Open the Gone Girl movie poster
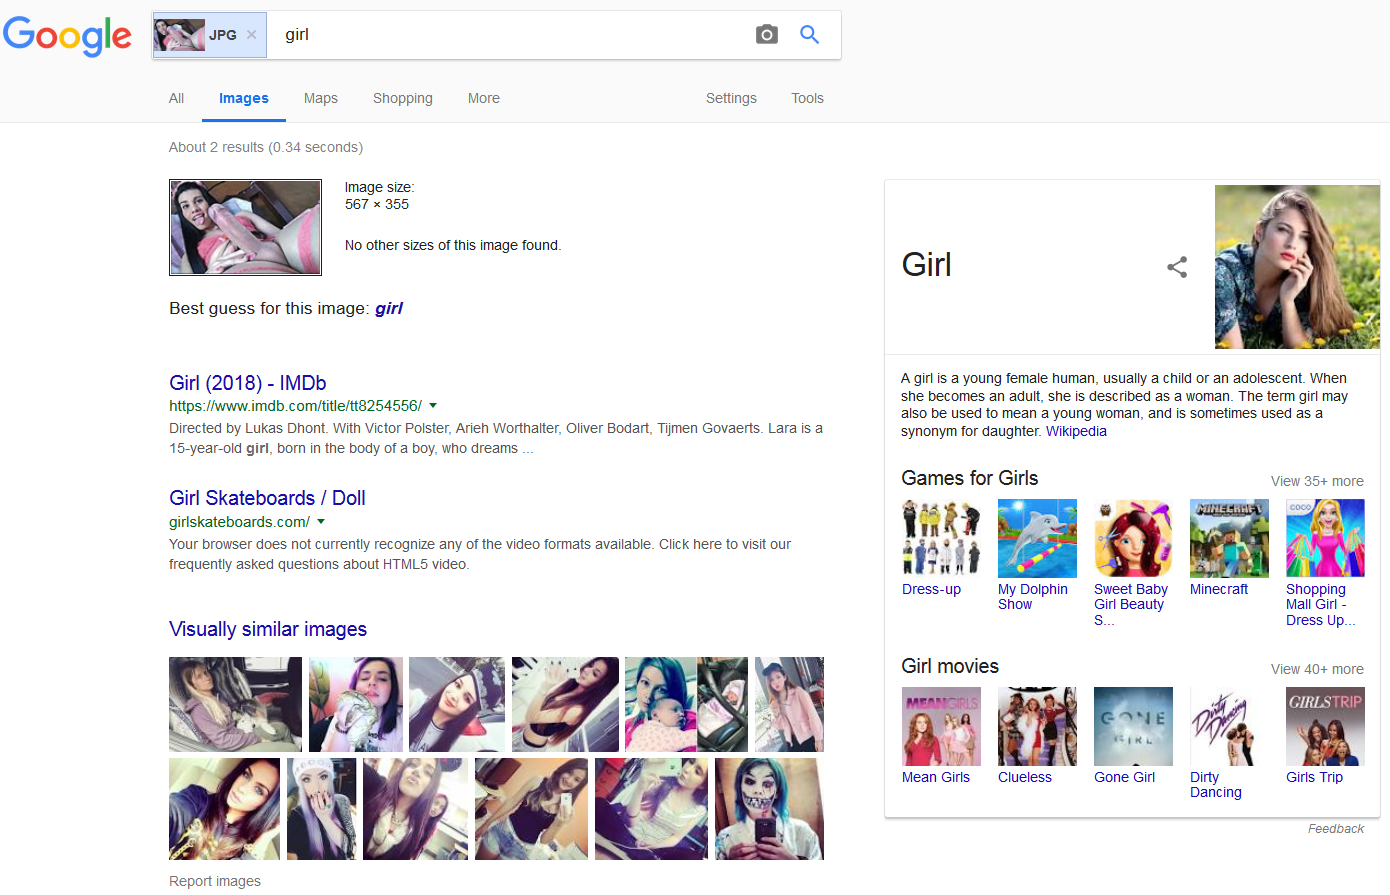This screenshot has height=895, width=1390. pyautogui.click(x=1133, y=726)
